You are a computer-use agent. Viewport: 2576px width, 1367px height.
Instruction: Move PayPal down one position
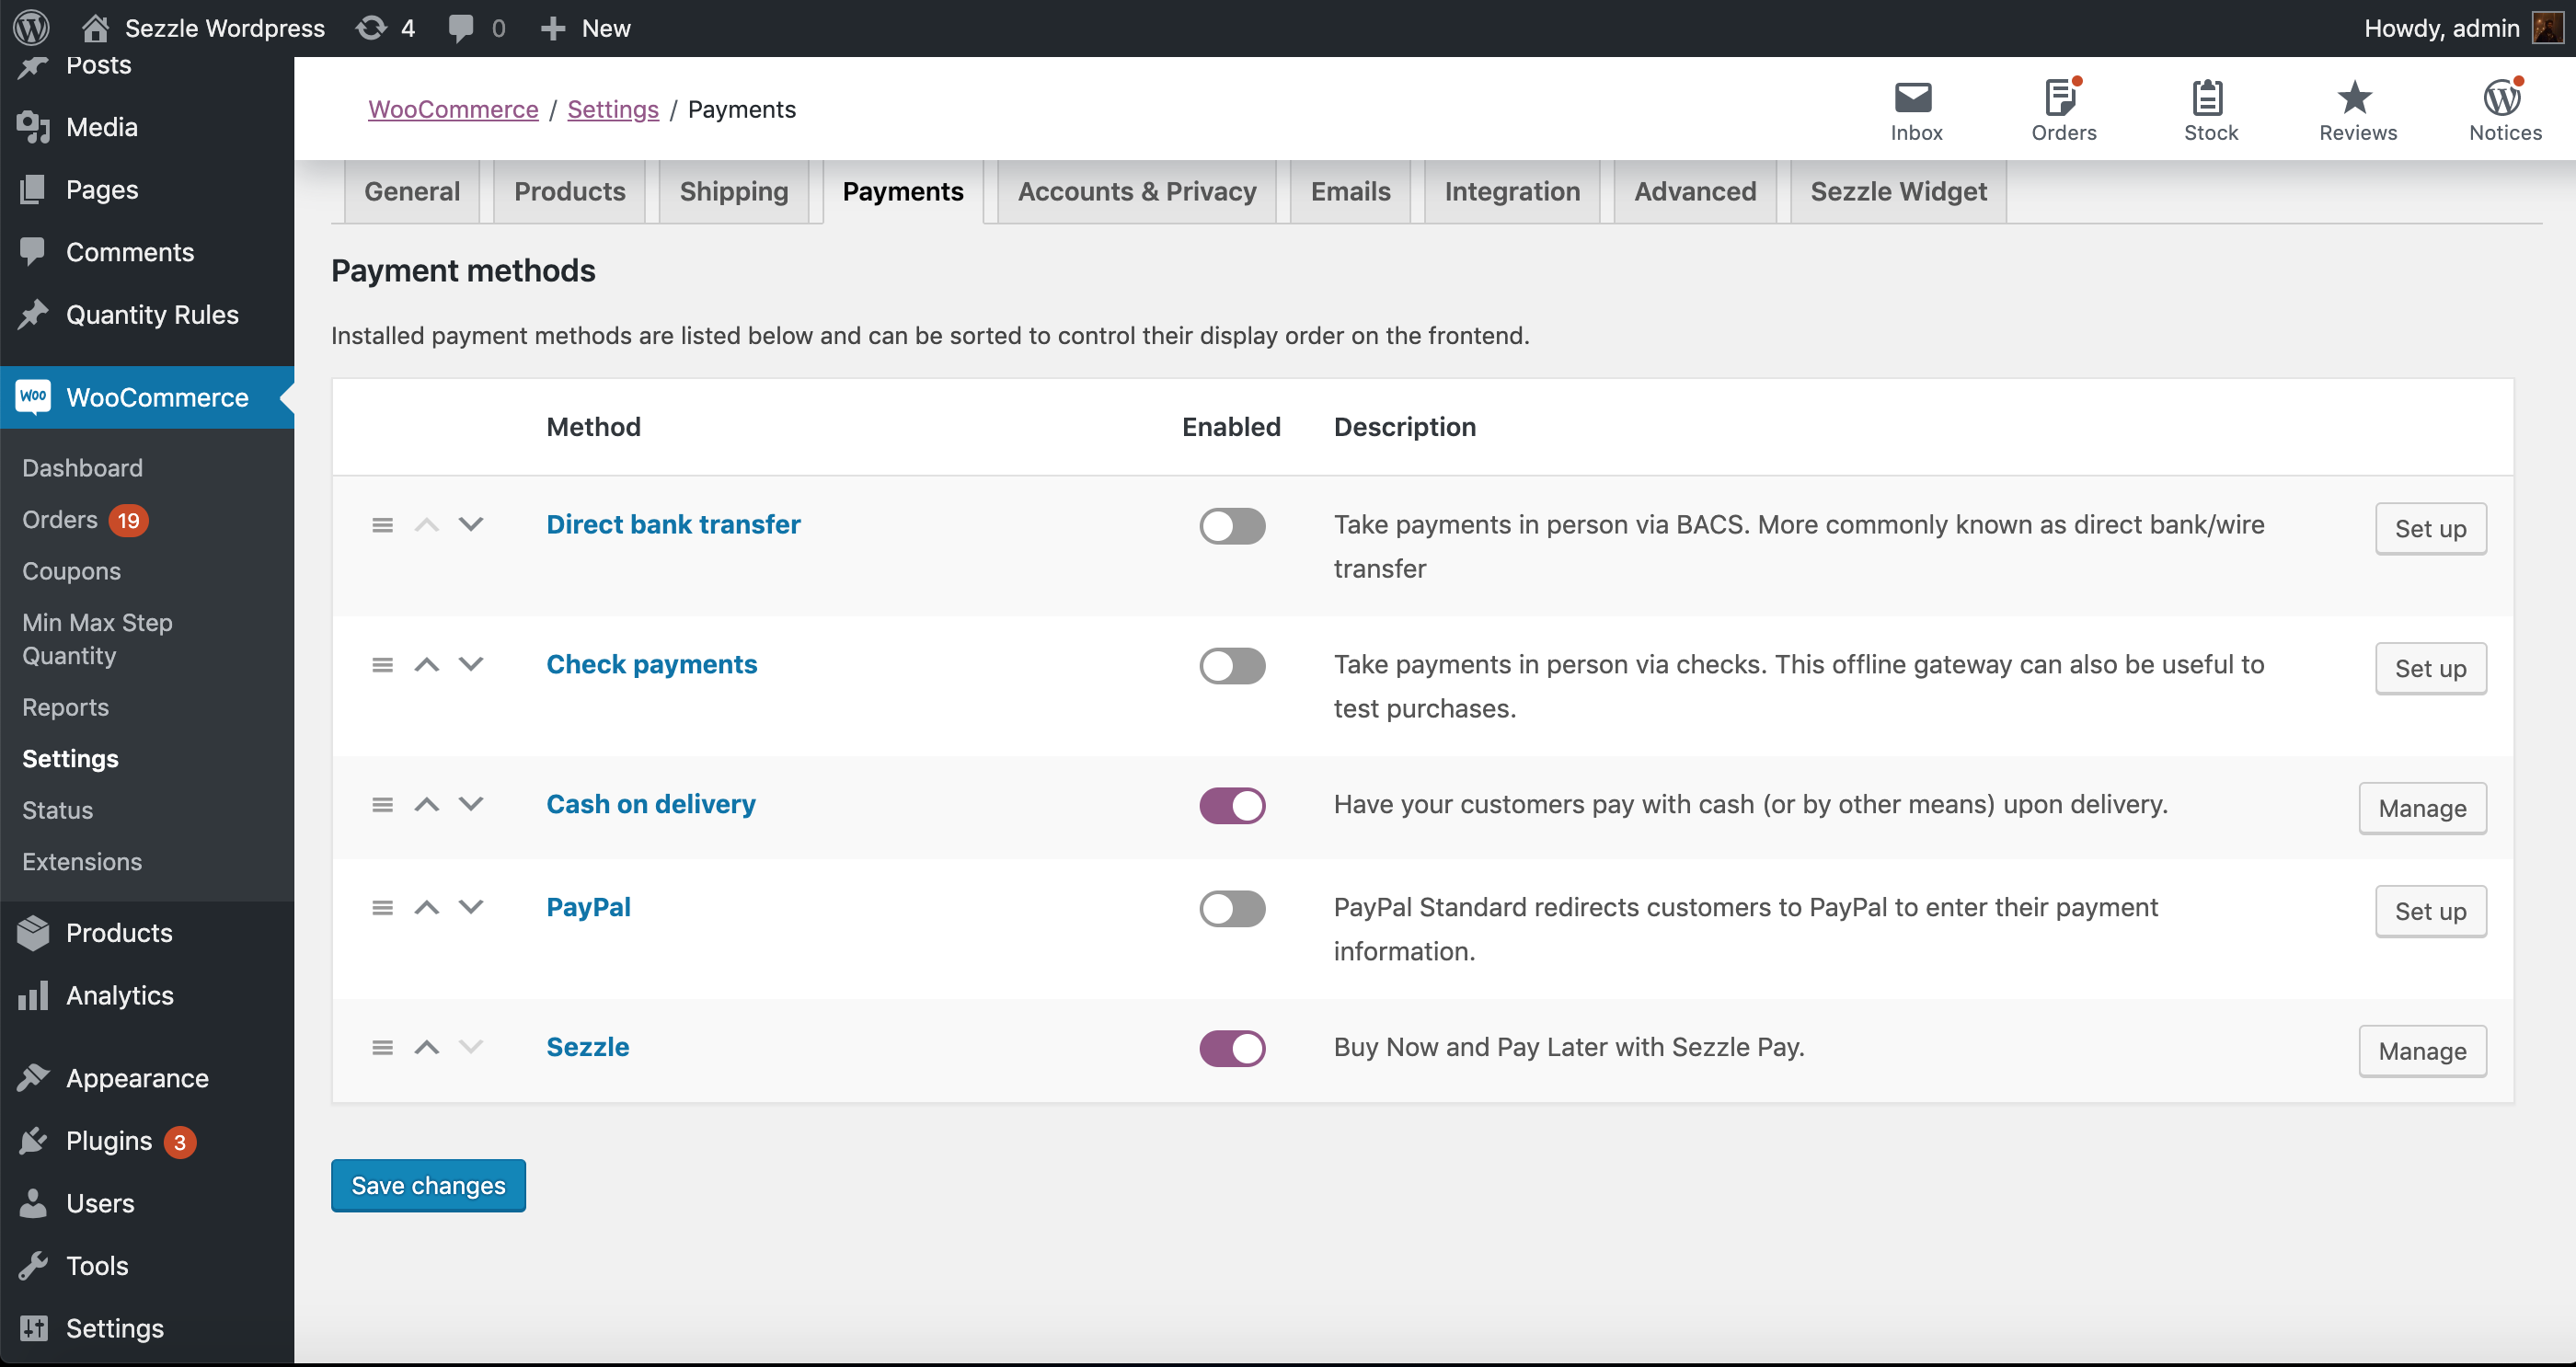tap(471, 908)
